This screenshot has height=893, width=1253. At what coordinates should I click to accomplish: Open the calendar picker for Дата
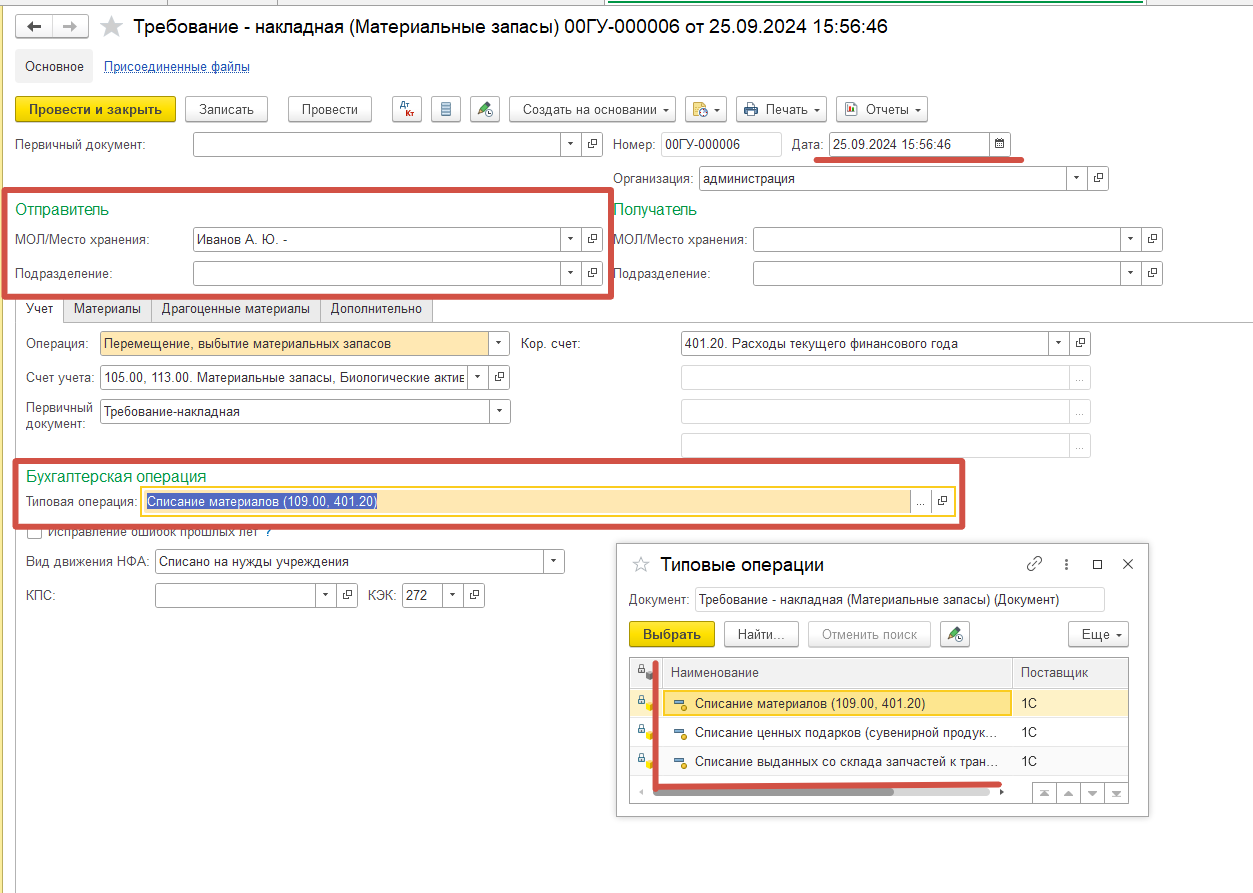click(x=1001, y=145)
